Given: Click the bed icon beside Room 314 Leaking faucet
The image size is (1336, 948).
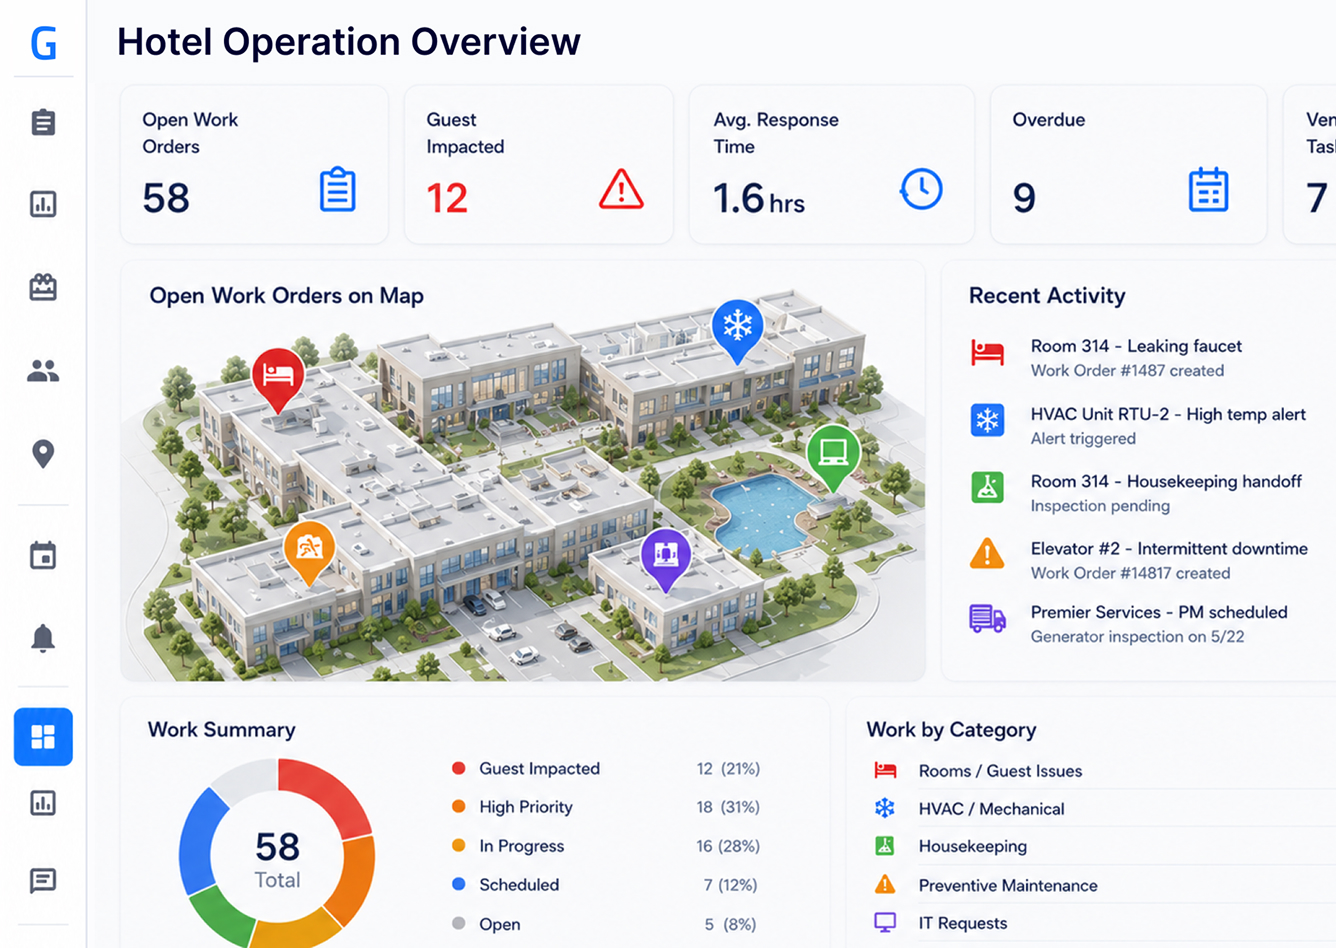Looking at the screenshot, I should (987, 353).
